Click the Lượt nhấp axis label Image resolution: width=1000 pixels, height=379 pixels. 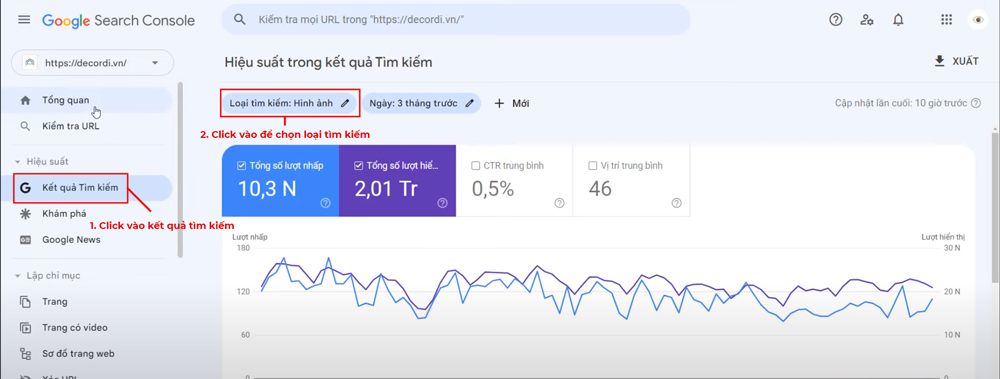click(250, 237)
